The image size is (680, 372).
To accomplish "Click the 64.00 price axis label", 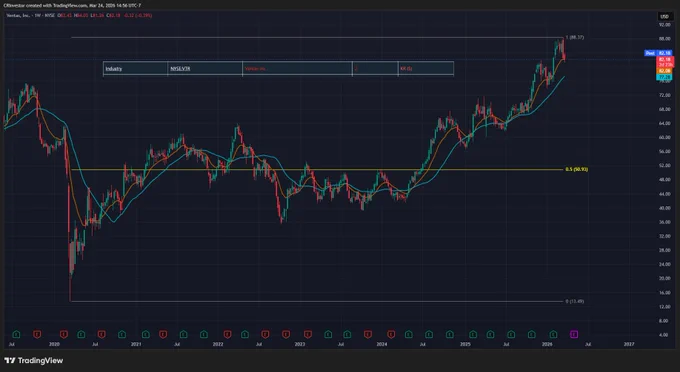I will [664, 124].
